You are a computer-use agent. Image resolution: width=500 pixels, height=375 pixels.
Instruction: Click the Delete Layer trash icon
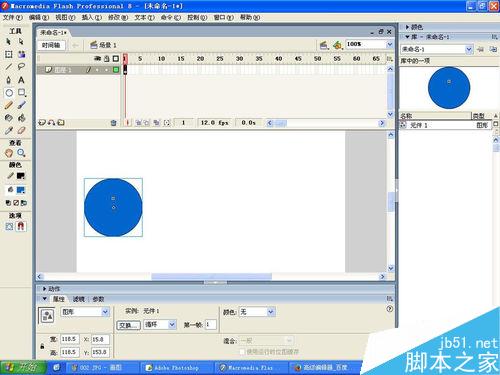click(113, 123)
